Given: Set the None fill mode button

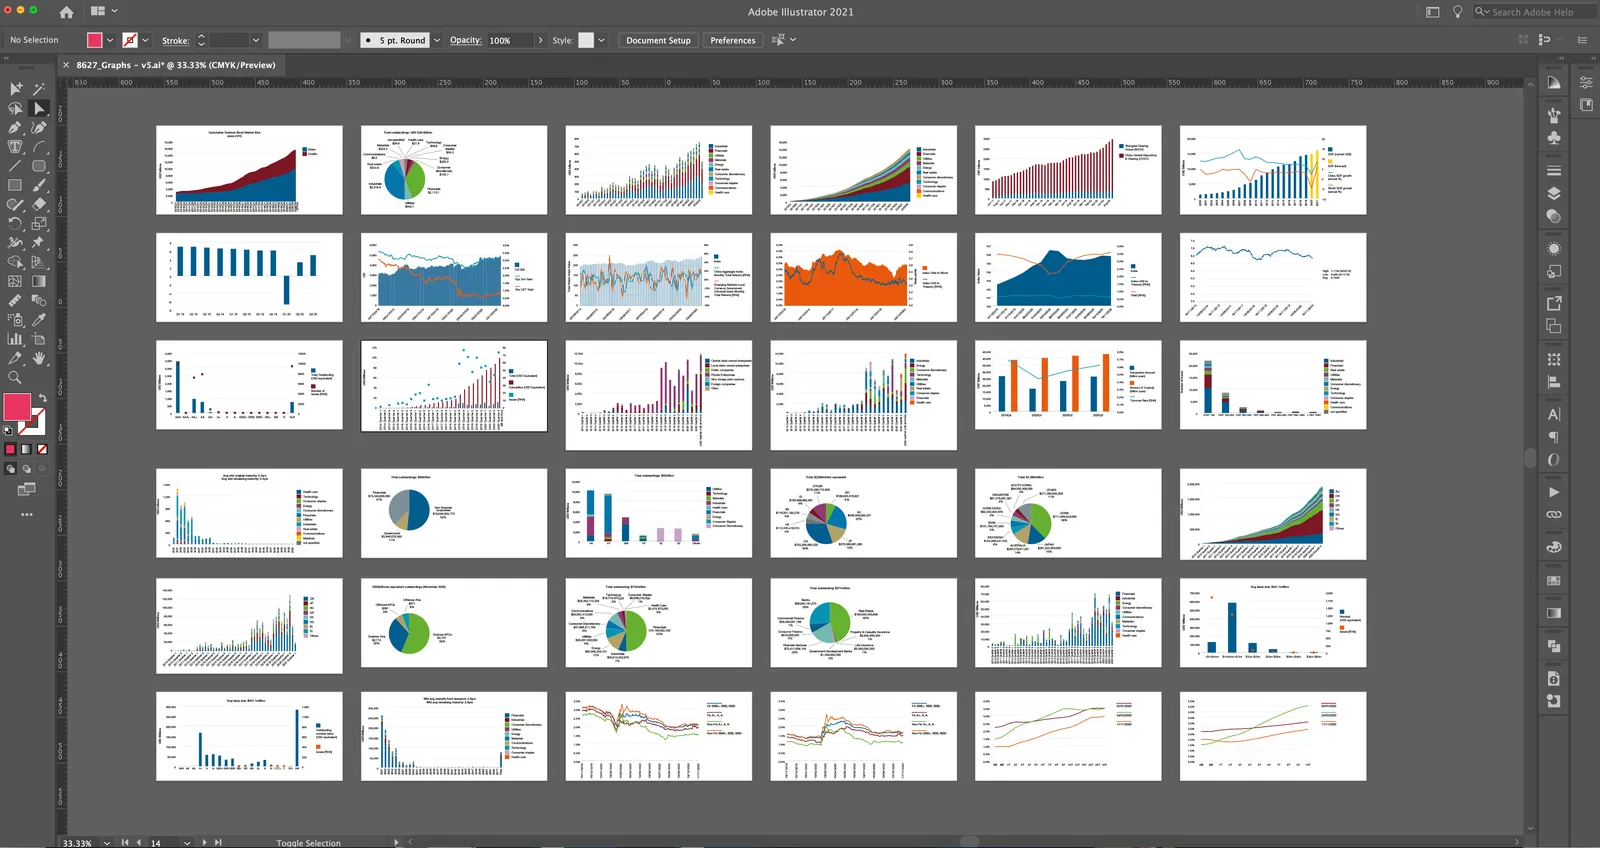Looking at the screenshot, I should pyautogui.click(x=42, y=449).
